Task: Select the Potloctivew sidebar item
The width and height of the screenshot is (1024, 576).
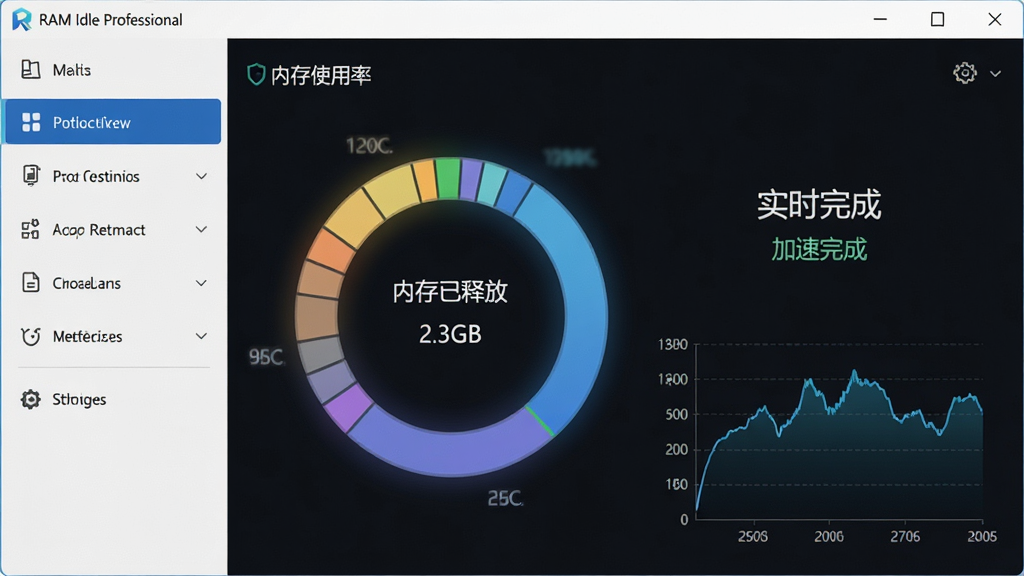Action: tap(112, 121)
